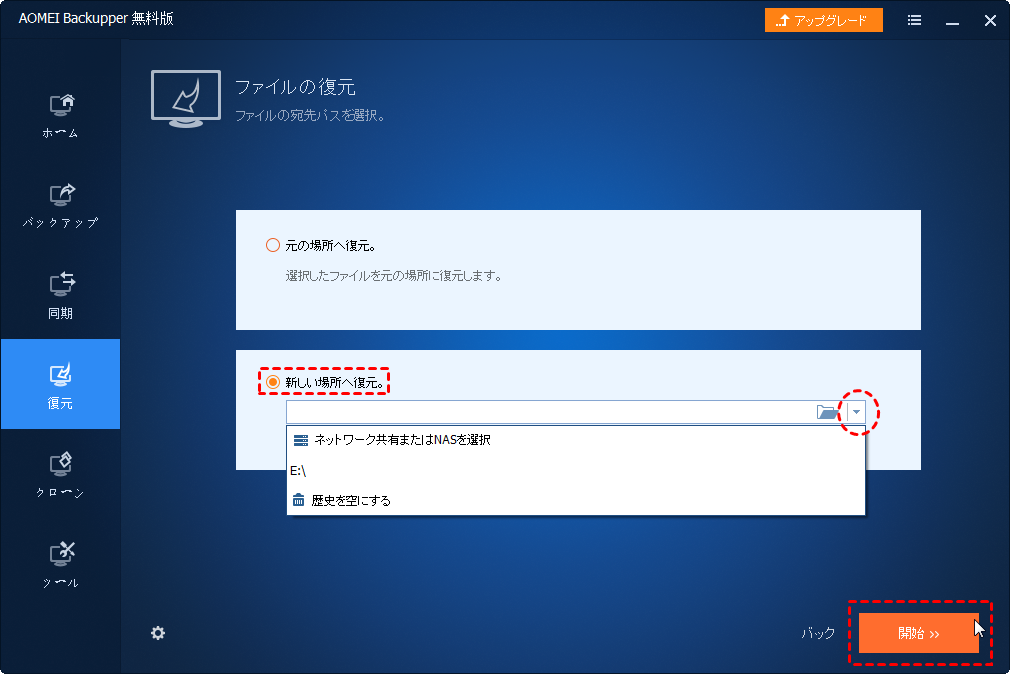Browse for destination with the folder icon
Screen dimensions: 1010x674
(827, 412)
